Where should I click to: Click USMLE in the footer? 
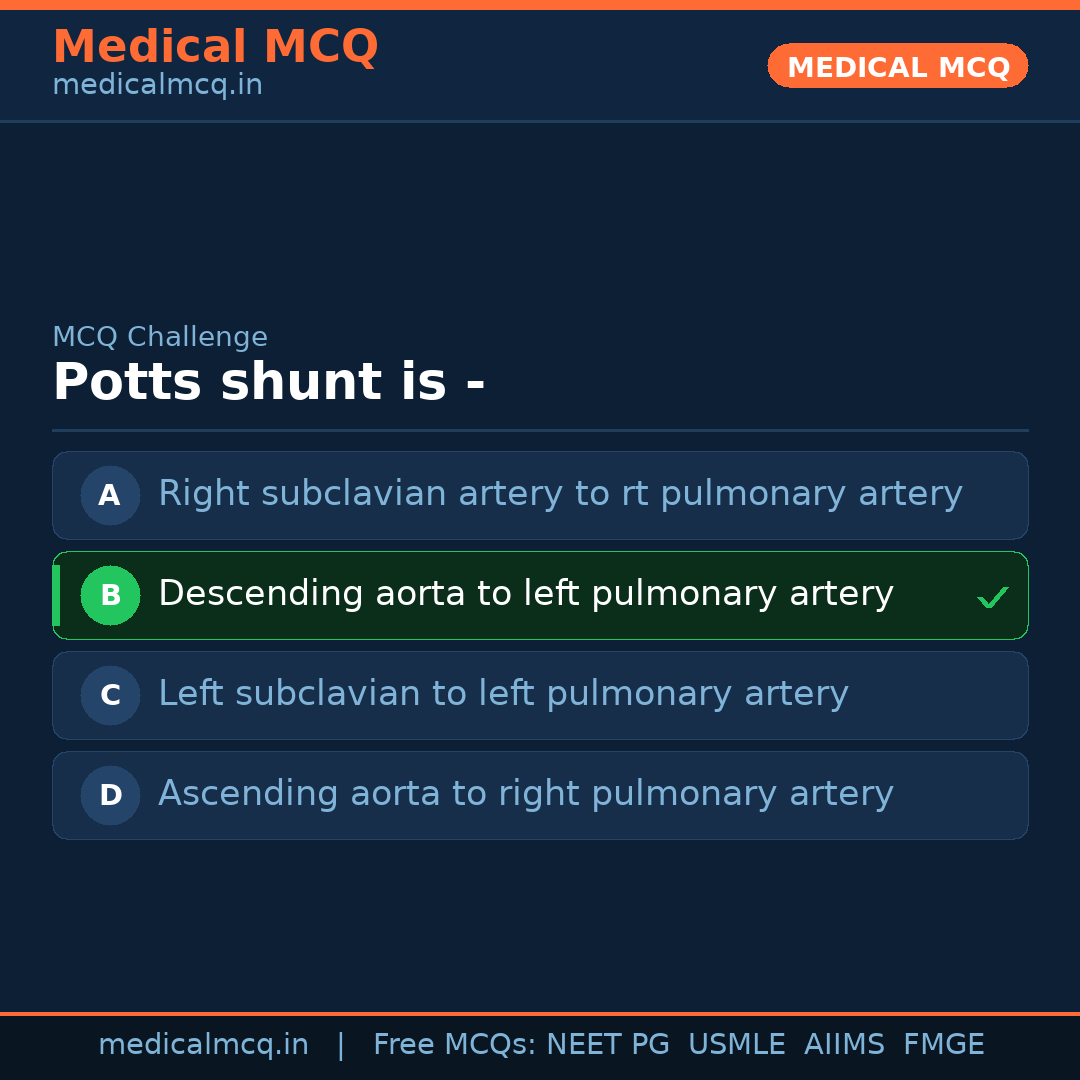[736, 1045]
